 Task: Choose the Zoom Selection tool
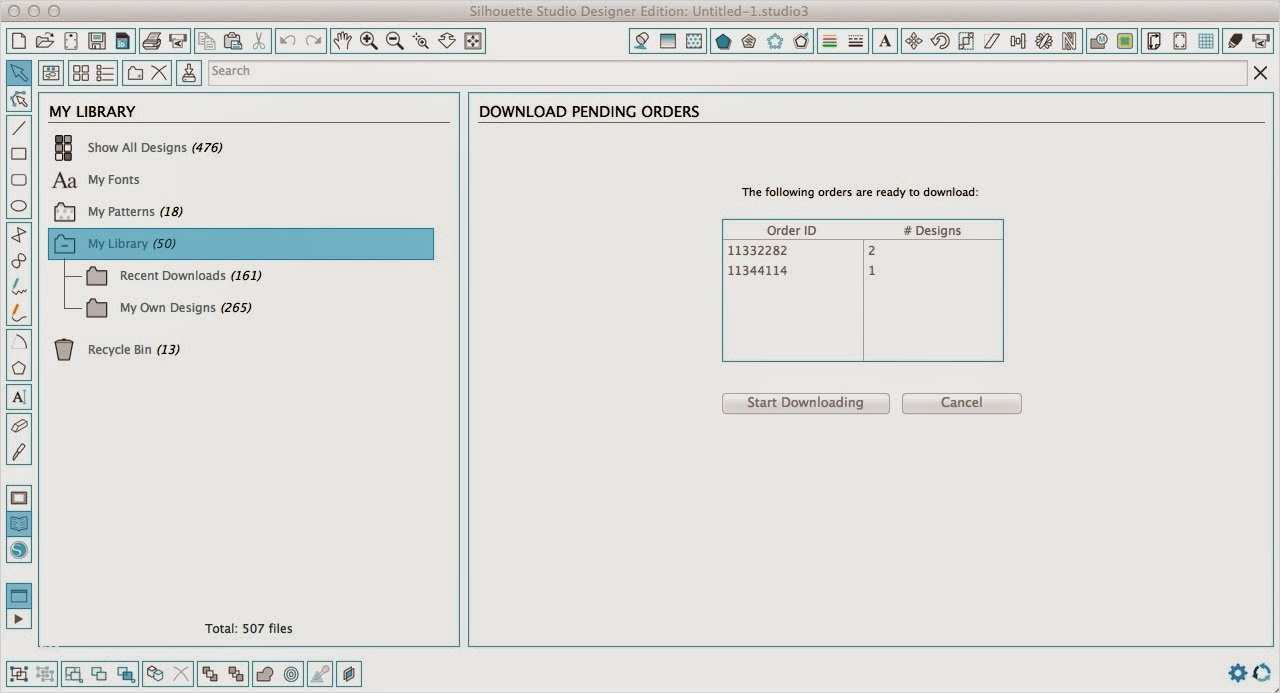click(x=421, y=41)
